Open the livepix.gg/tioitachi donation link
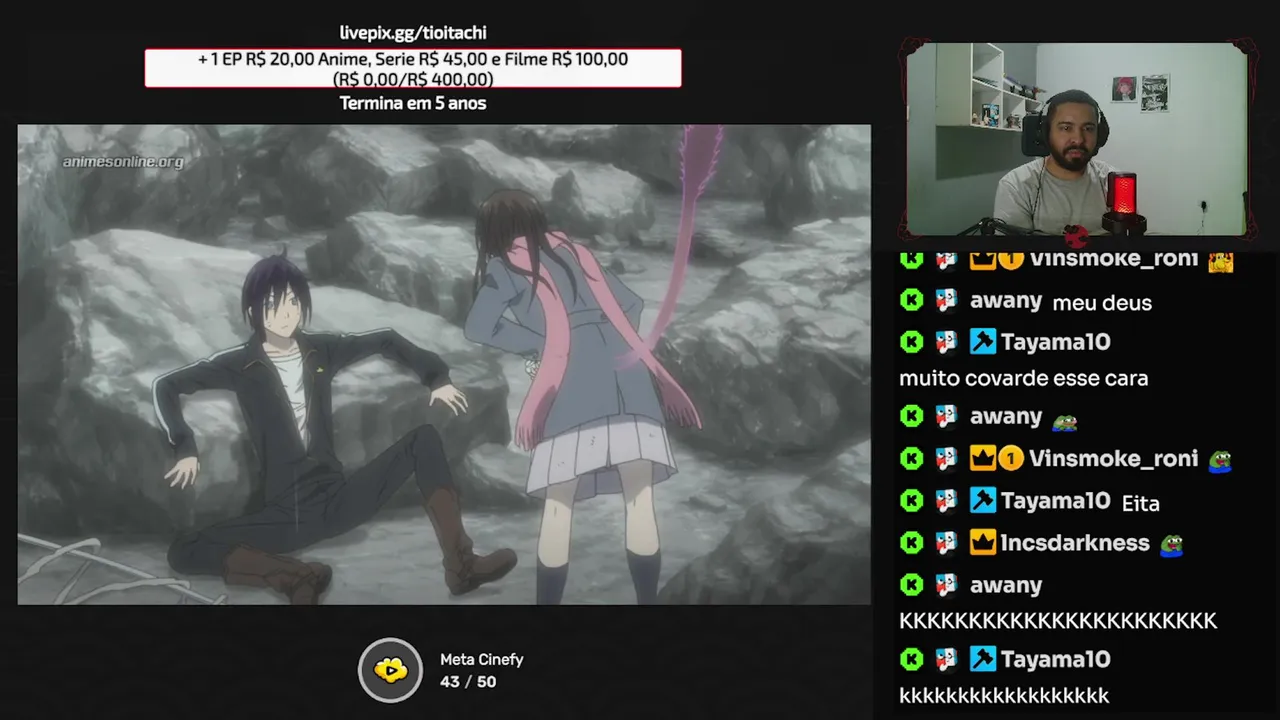The image size is (1280, 720). 413,33
